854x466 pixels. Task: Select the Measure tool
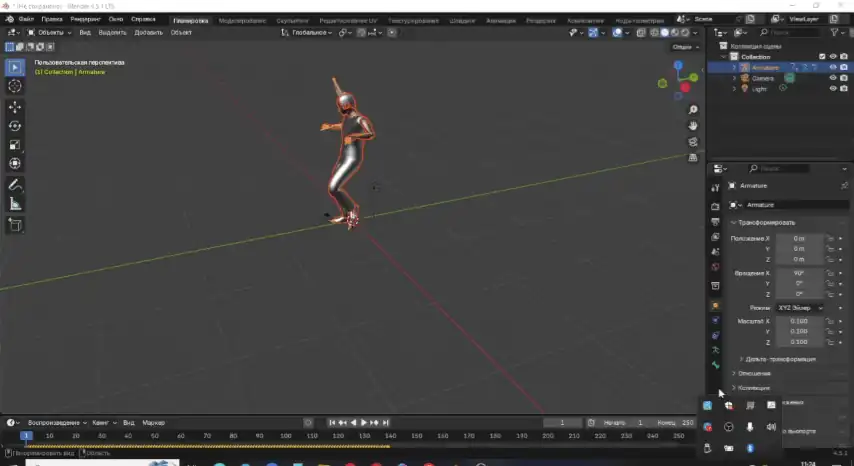coord(15,204)
